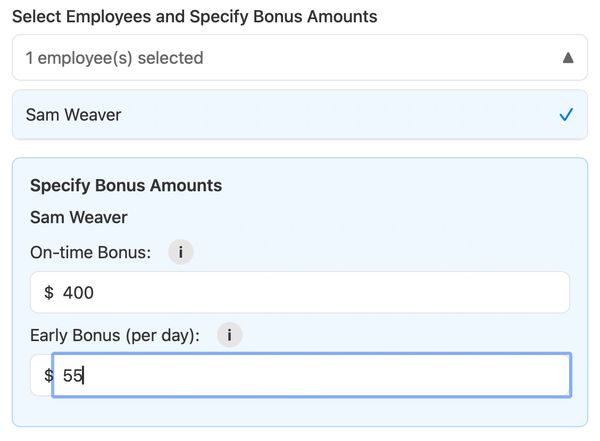Click the On-time Bonus info icon
This screenshot has height=441, width=600.
180,252
